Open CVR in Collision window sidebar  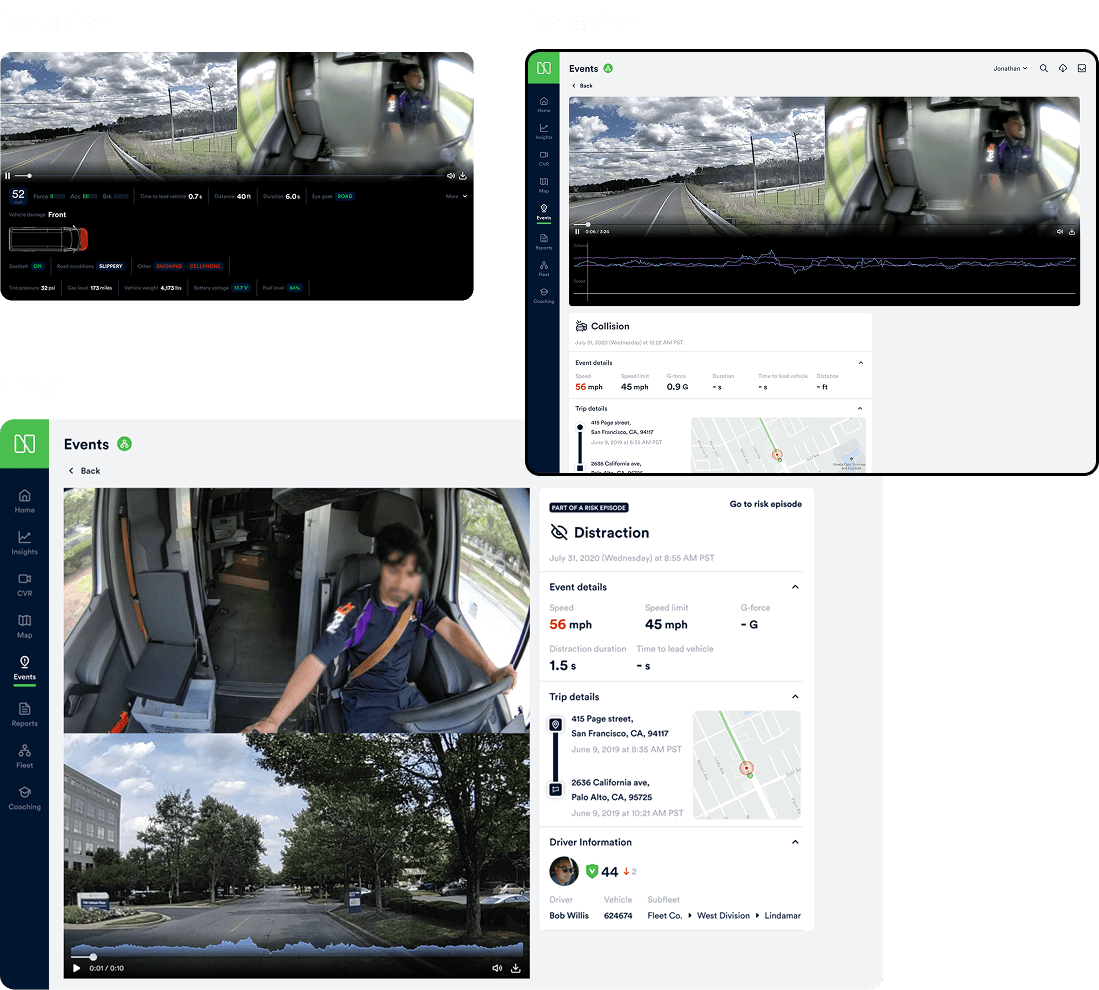coord(544,158)
